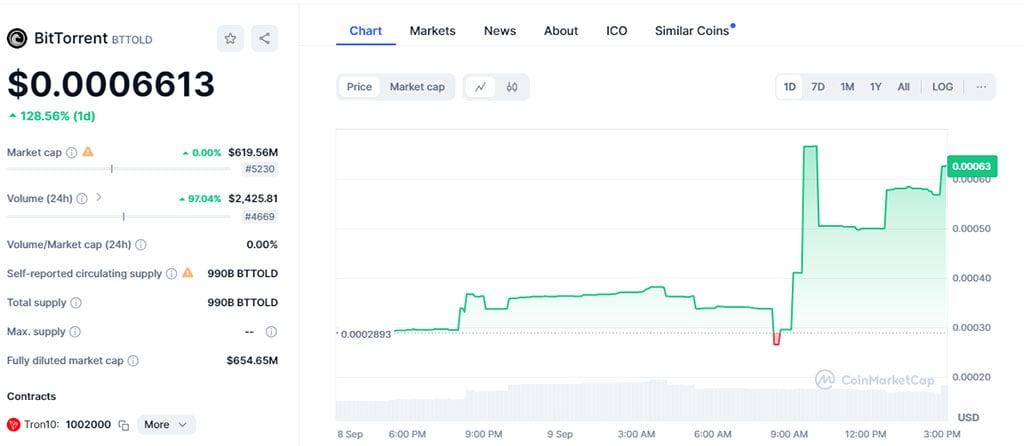The height and width of the screenshot is (446, 1024).
Task: Click the BitTorrent coin logo
Action: (17, 39)
